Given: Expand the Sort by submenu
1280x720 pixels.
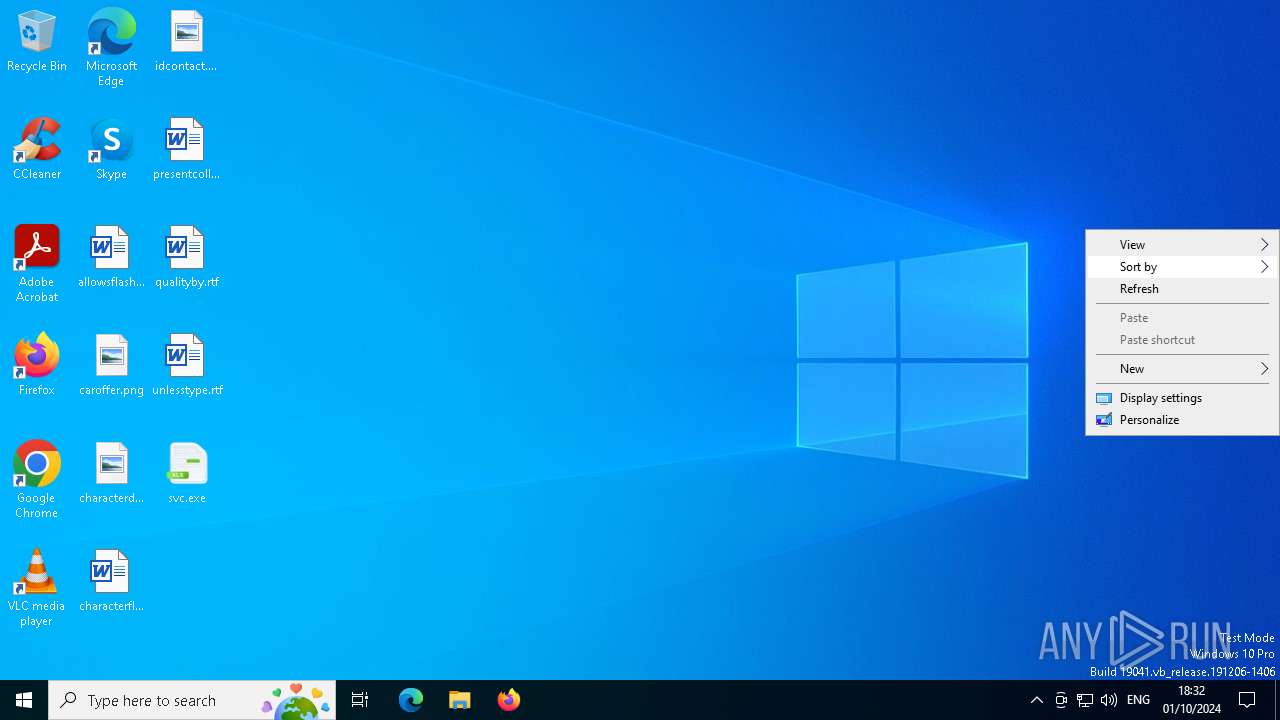Looking at the screenshot, I should pyautogui.click(x=1182, y=267).
